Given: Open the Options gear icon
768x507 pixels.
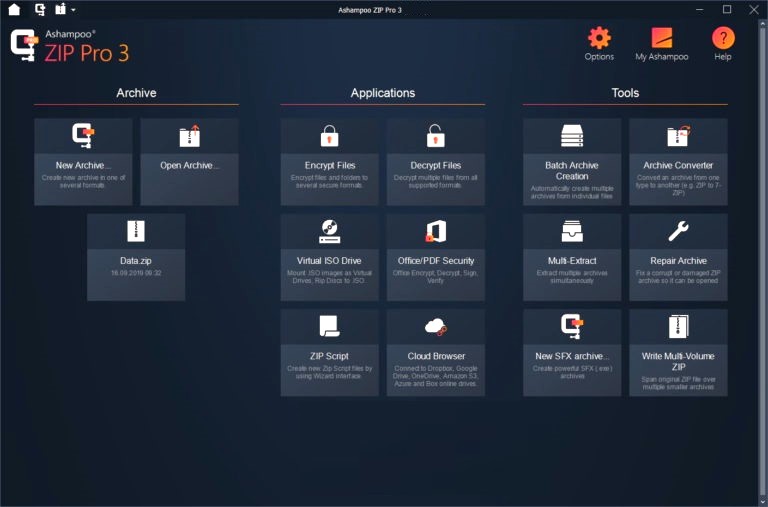Looking at the screenshot, I should tap(599, 39).
